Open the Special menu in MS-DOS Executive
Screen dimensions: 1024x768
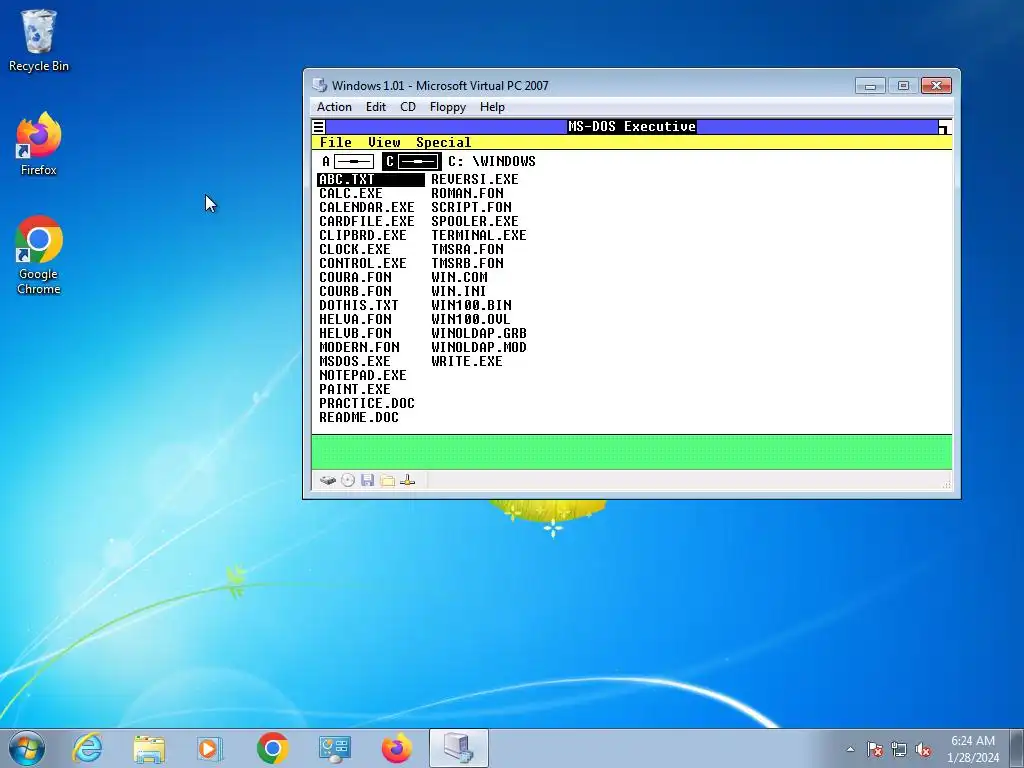click(x=443, y=142)
